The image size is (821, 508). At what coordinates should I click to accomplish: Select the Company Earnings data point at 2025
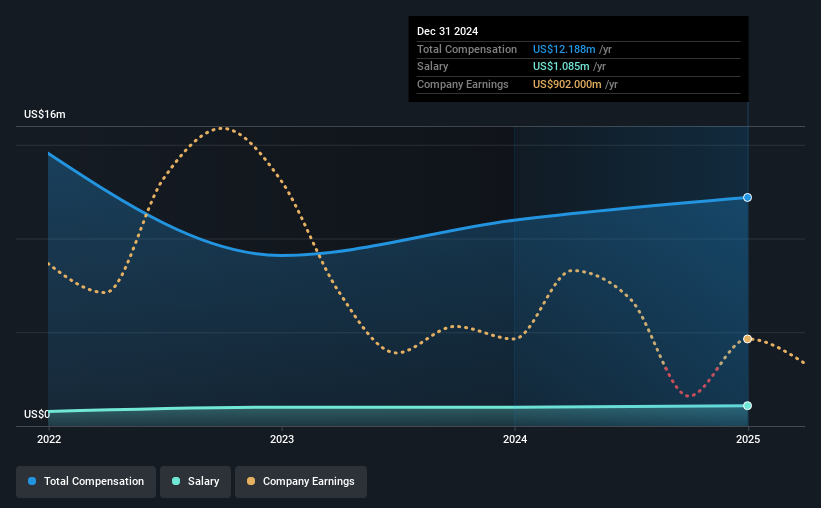(748, 339)
